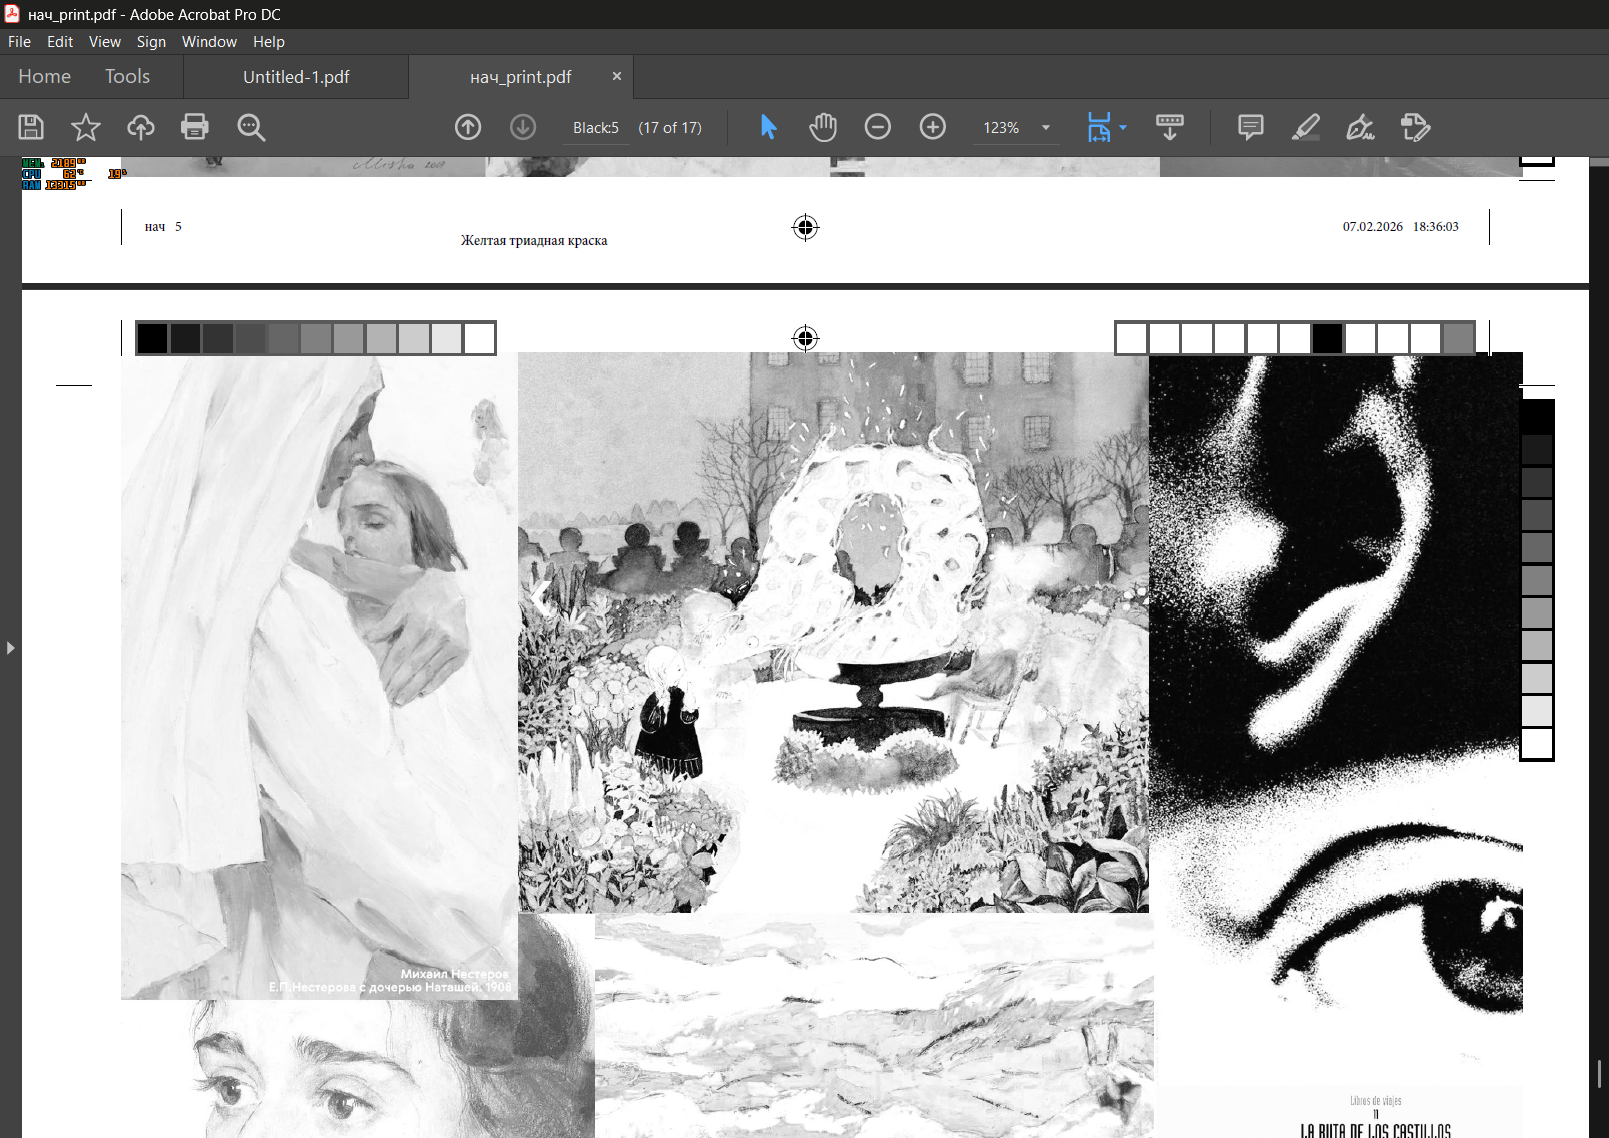Open the Edit menu
1609x1138 pixels.
tap(60, 42)
